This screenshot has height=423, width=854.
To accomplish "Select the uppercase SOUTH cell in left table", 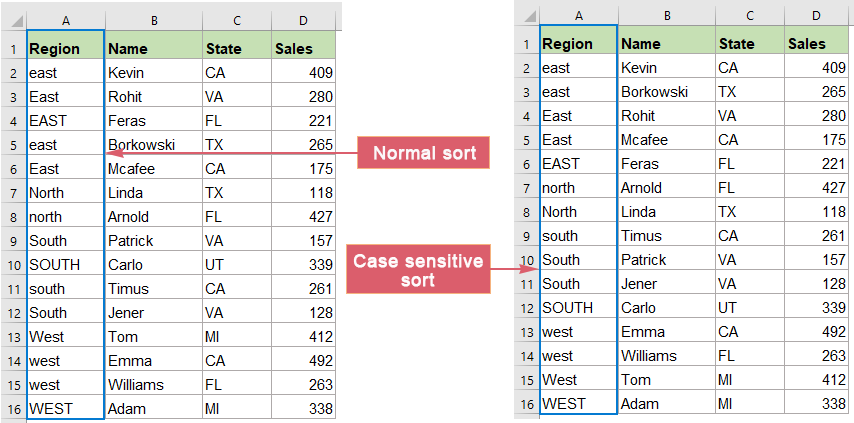I will pyautogui.click(x=65, y=265).
